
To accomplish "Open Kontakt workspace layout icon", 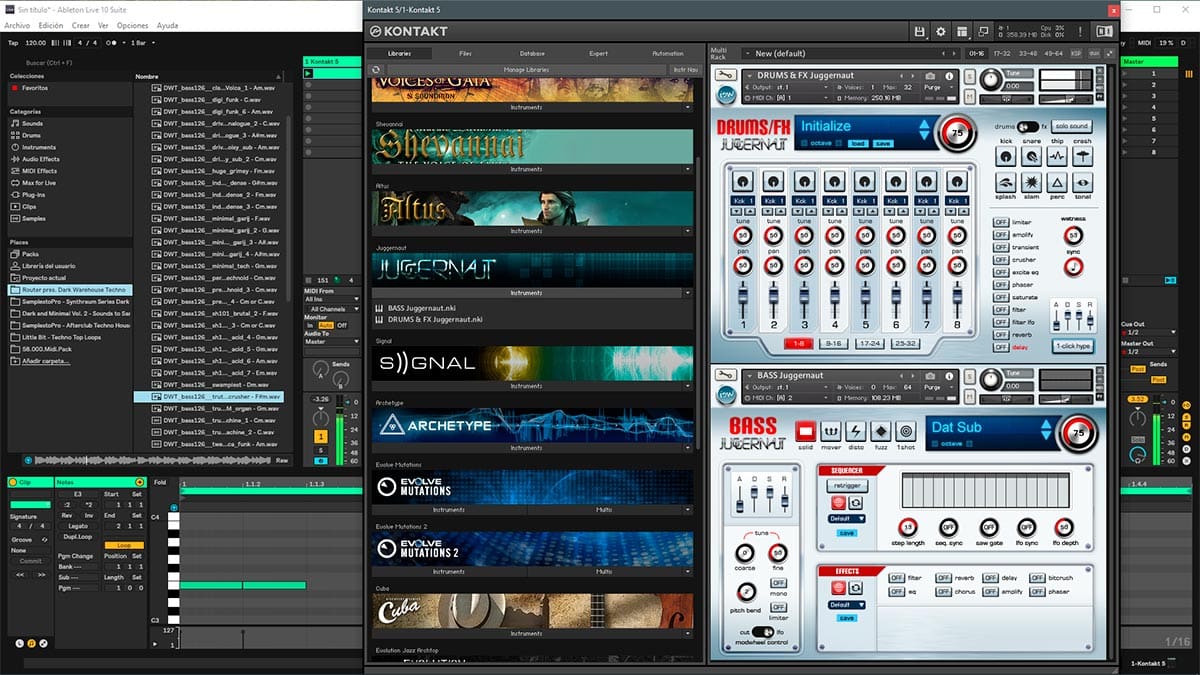I will click(x=961, y=32).
